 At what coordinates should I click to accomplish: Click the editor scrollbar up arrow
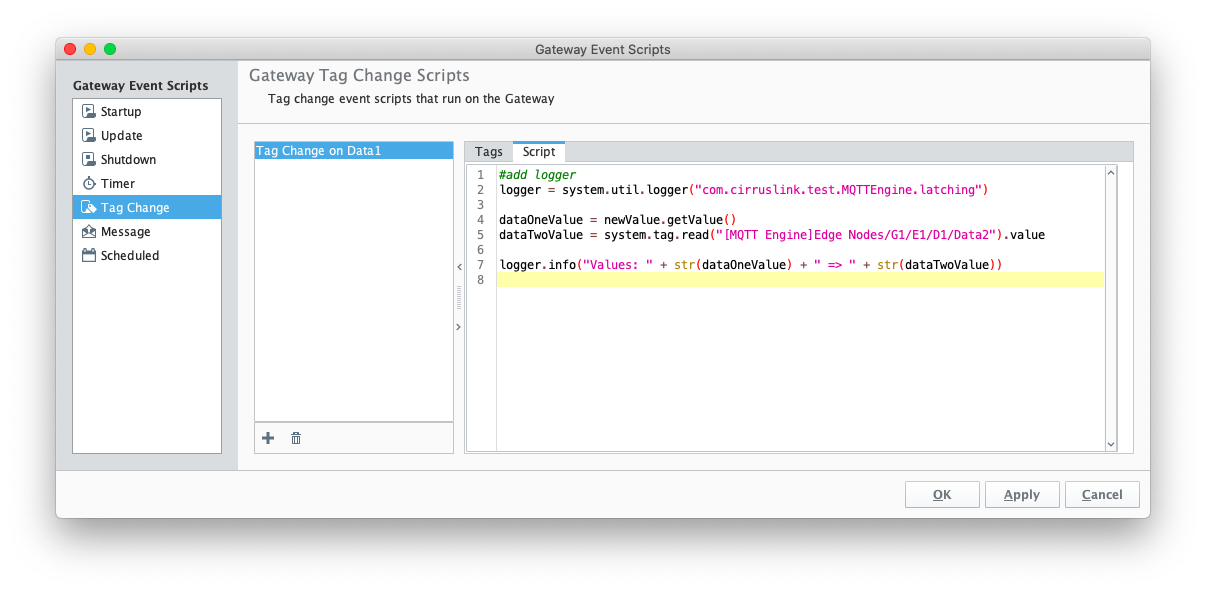[x=1111, y=173]
